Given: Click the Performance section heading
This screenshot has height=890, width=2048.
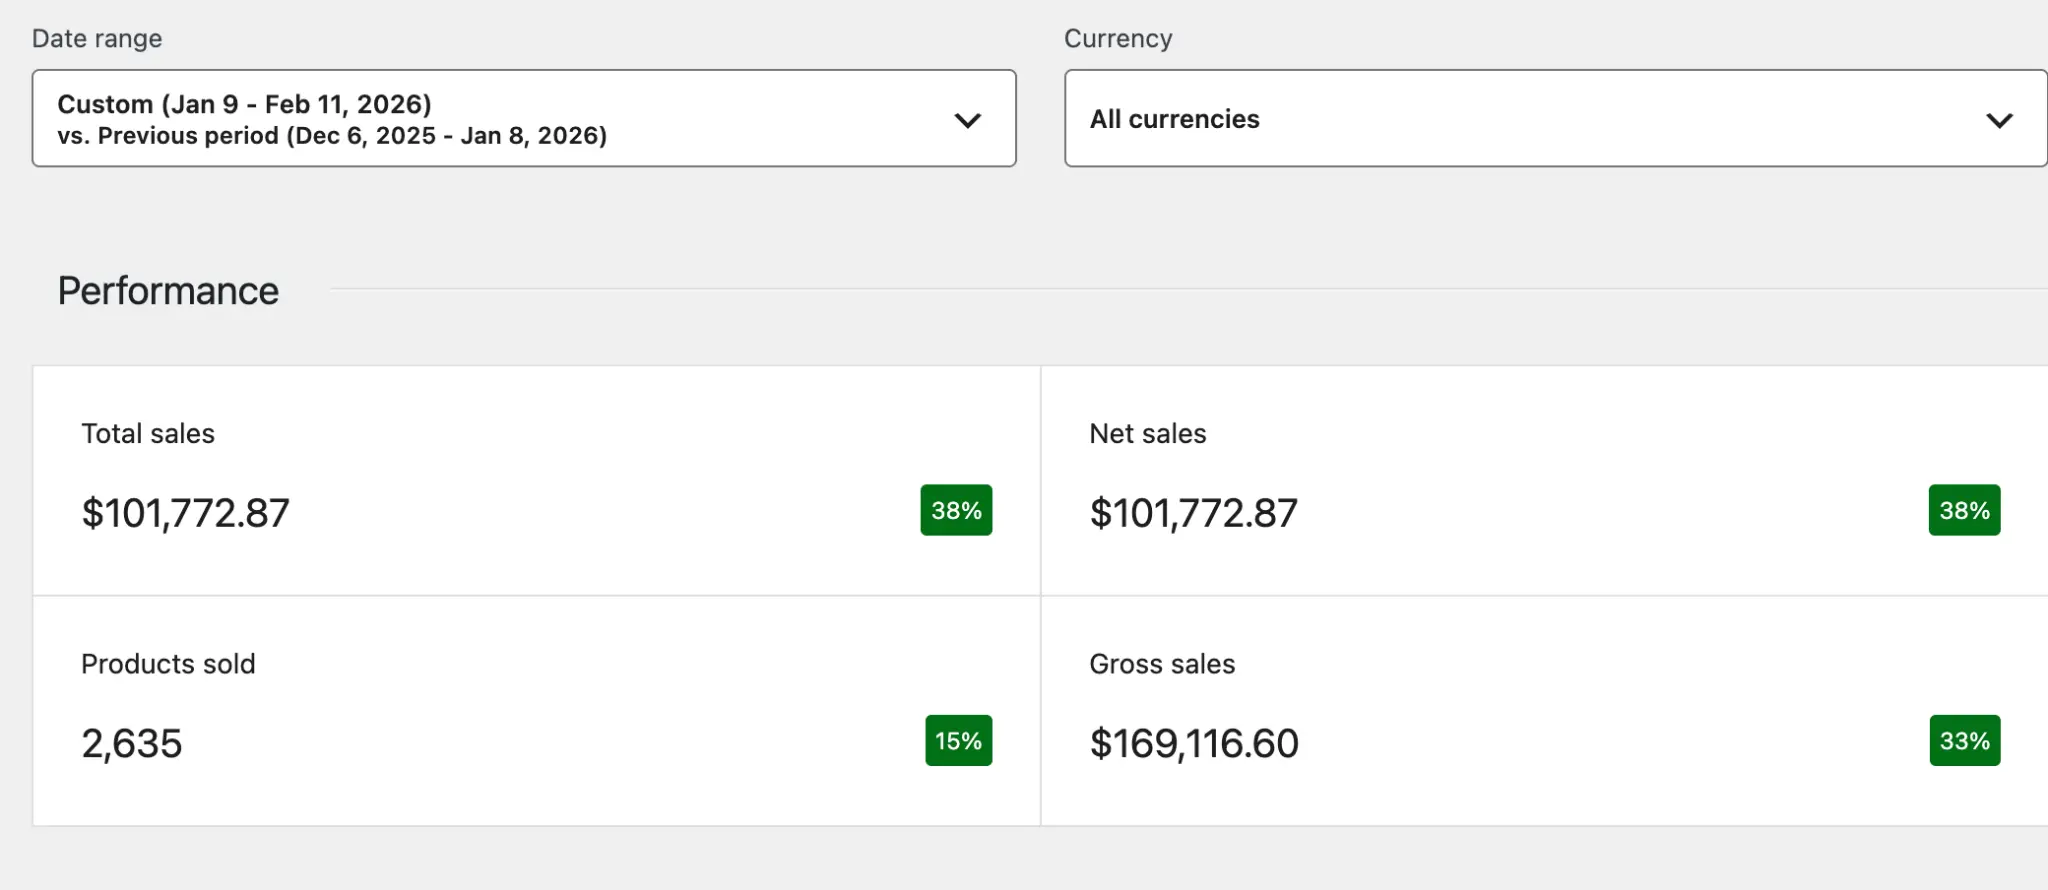Looking at the screenshot, I should [x=168, y=291].
